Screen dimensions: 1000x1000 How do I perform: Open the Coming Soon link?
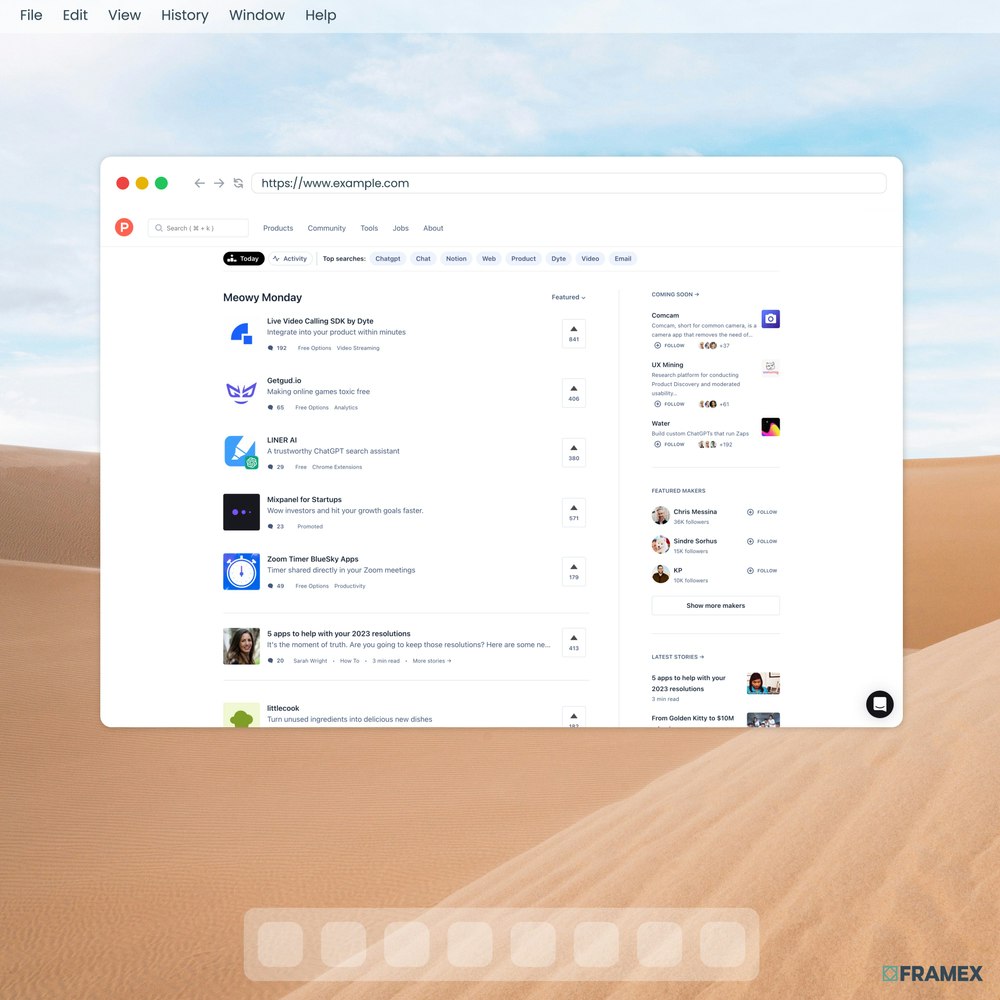[x=675, y=295]
